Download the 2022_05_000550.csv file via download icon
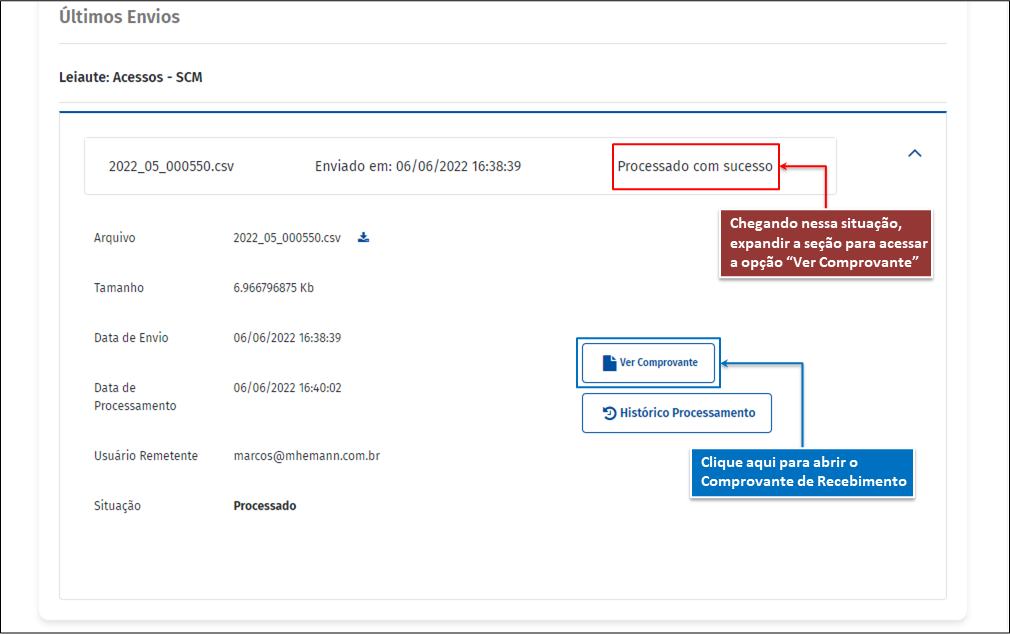Screen dimensions: 1010x634 (364, 238)
